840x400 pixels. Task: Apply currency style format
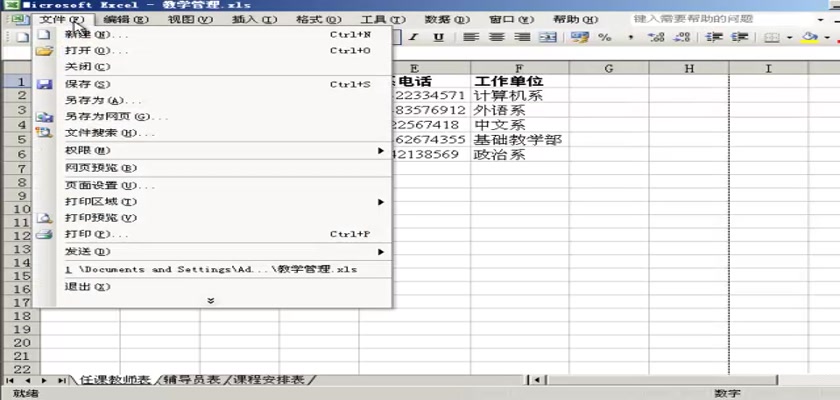pyautogui.click(x=580, y=37)
